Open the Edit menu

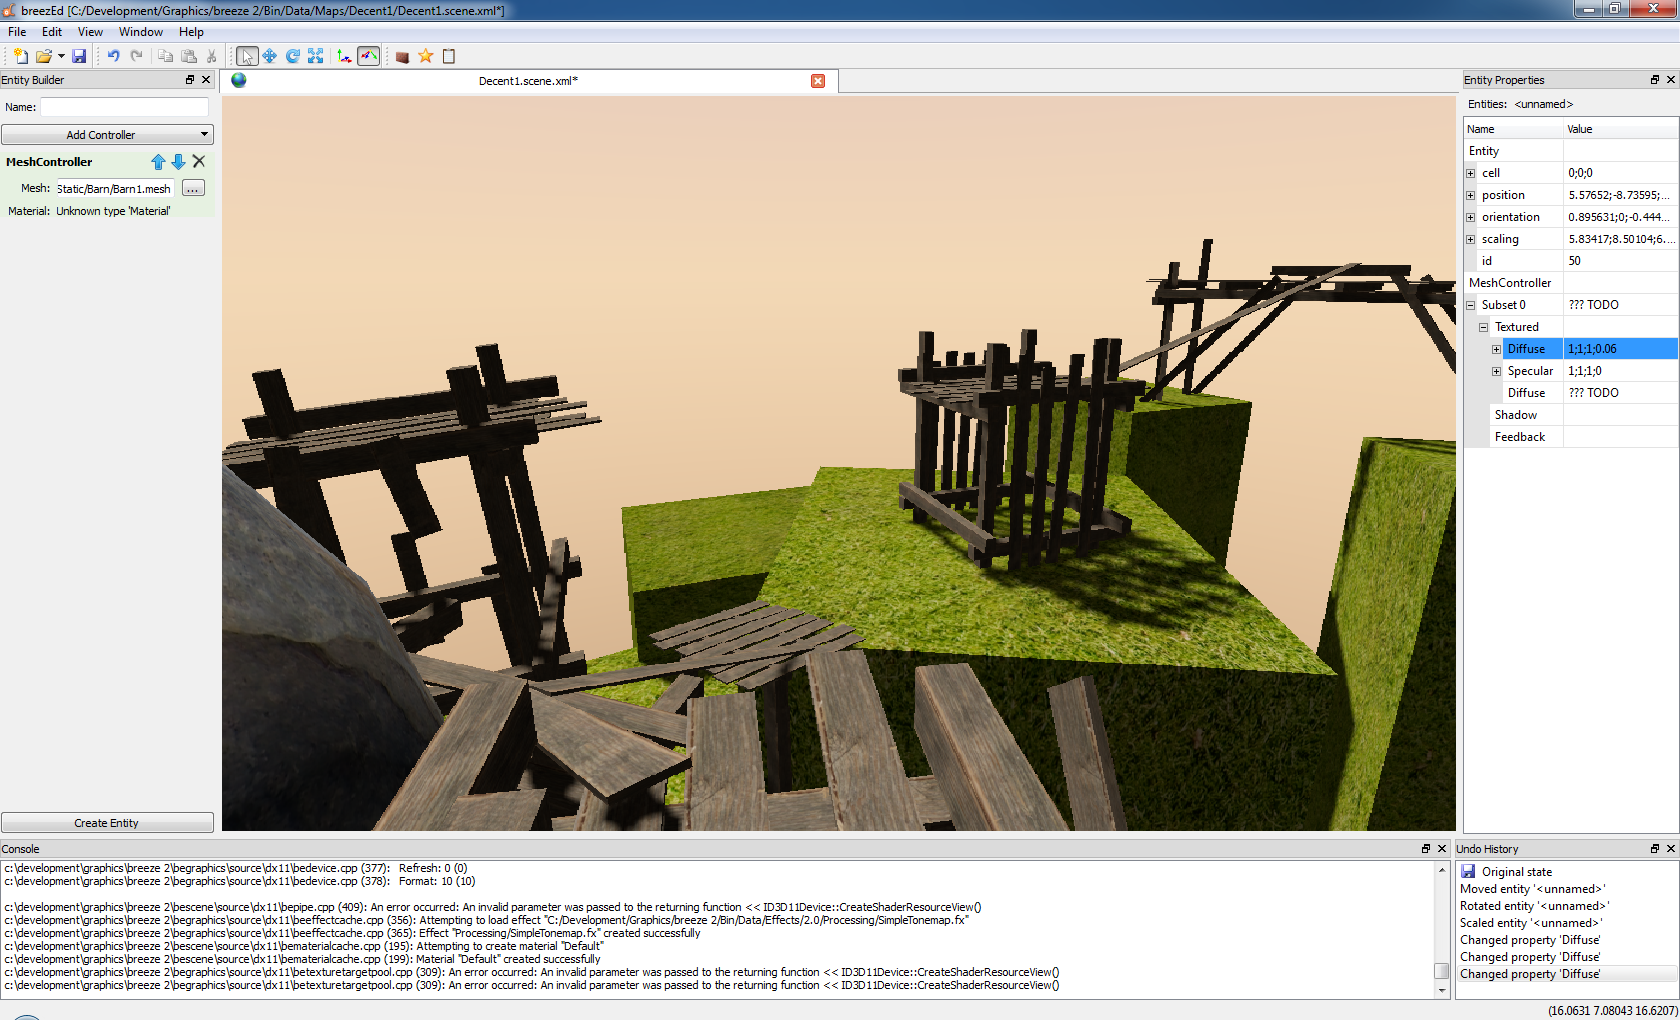pos(52,32)
